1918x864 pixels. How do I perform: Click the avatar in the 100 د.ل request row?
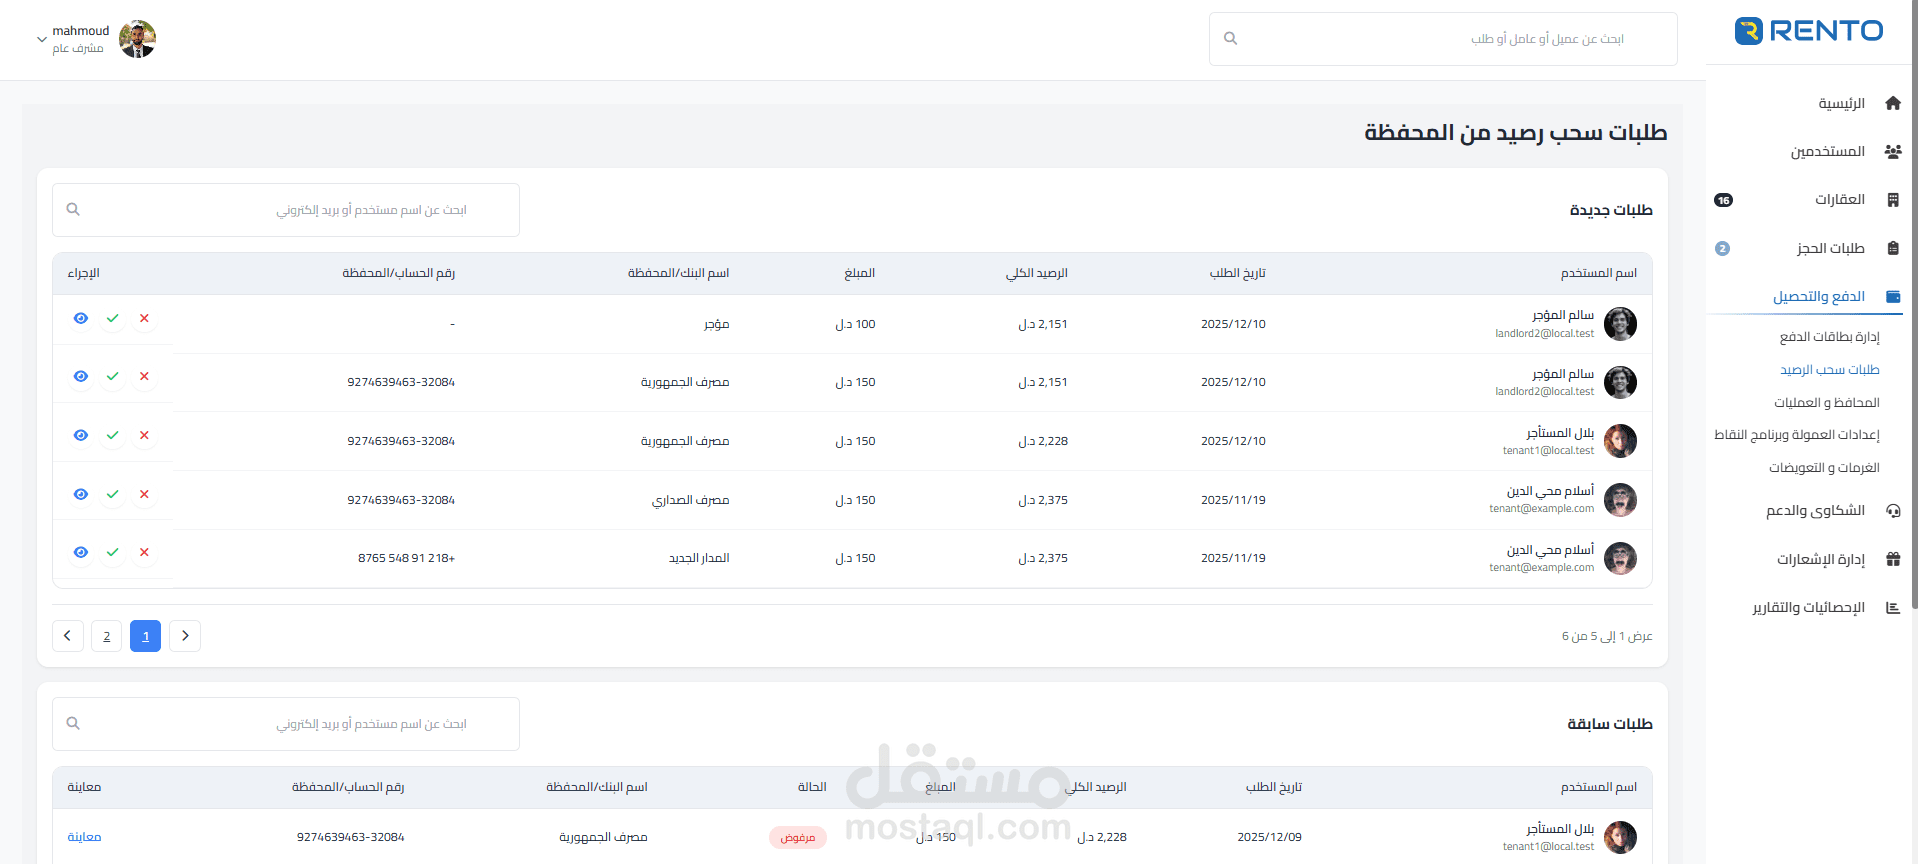(x=1620, y=324)
